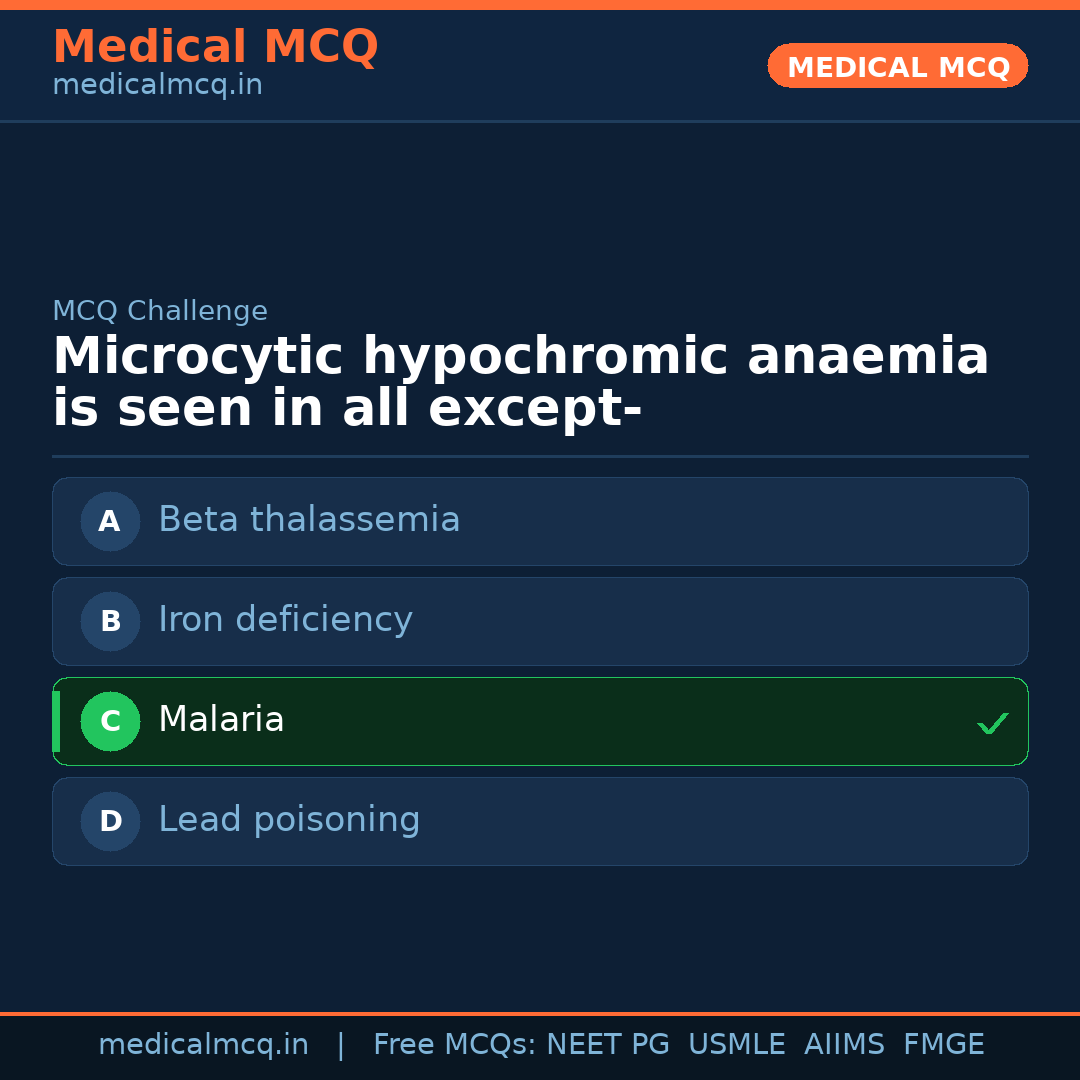Click AIIMS in the footer
Image resolution: width=1080 pixels, height=1080 pixels.
[844, 1045]
